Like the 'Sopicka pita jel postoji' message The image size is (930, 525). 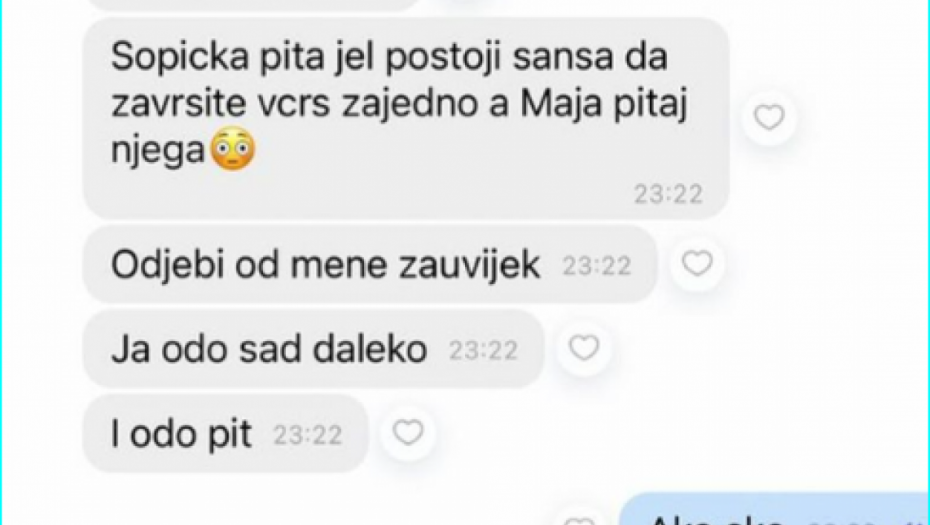point(769,117)
